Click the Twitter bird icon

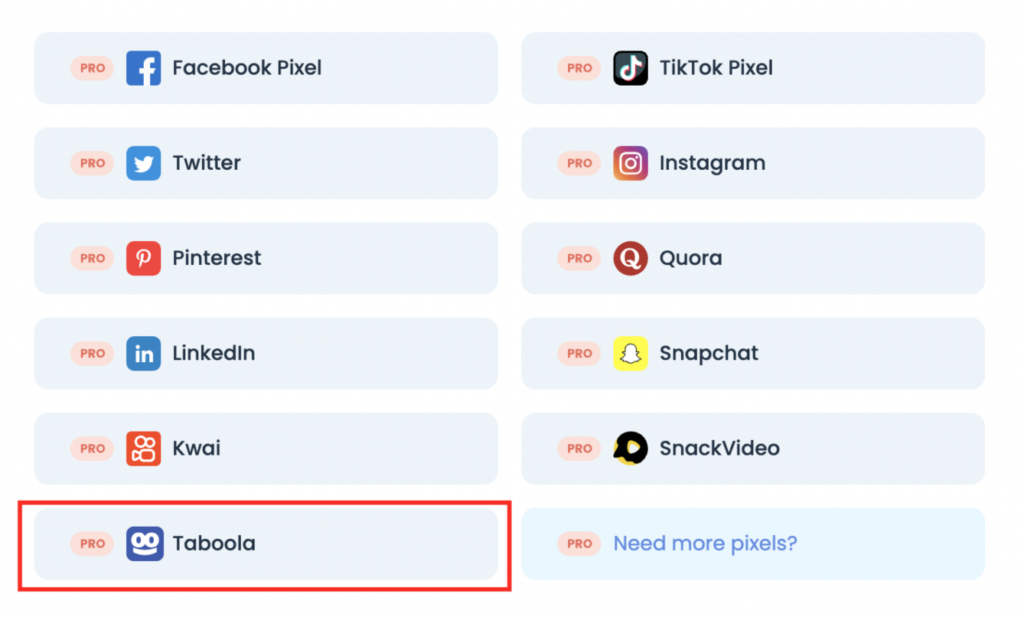[x=143, y=163]
